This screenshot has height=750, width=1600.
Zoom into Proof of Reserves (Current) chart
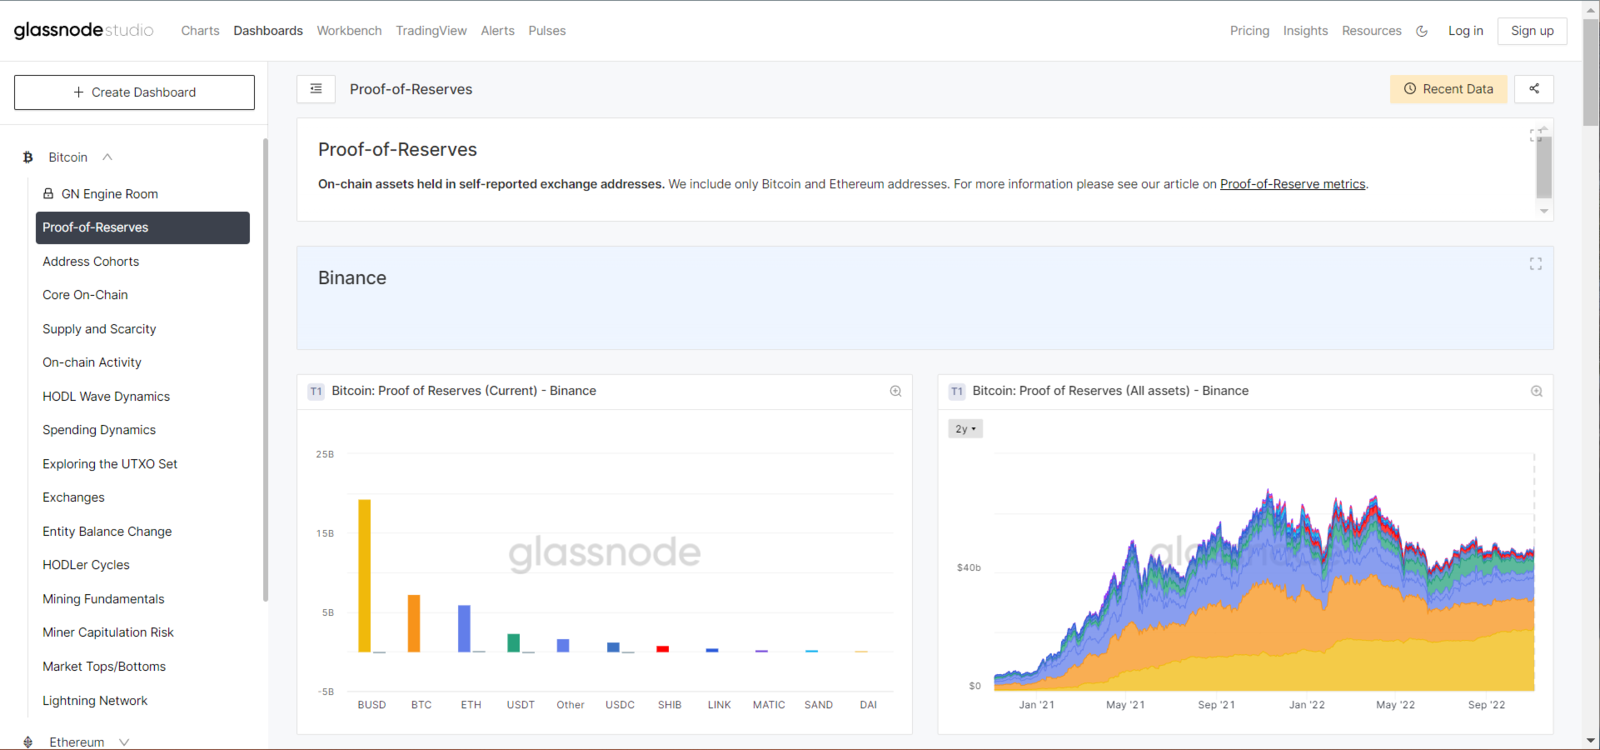coord(895,391)
